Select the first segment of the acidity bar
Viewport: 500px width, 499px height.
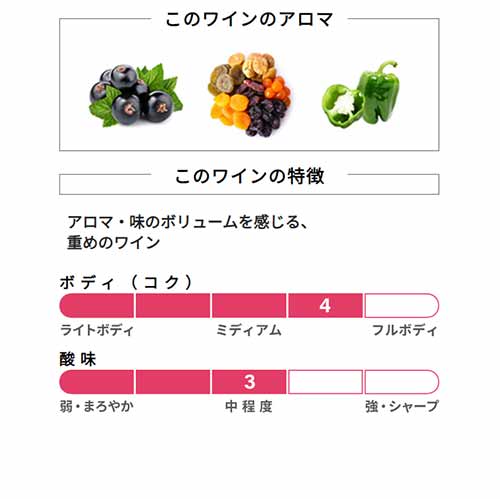click(x=97, y=382)
